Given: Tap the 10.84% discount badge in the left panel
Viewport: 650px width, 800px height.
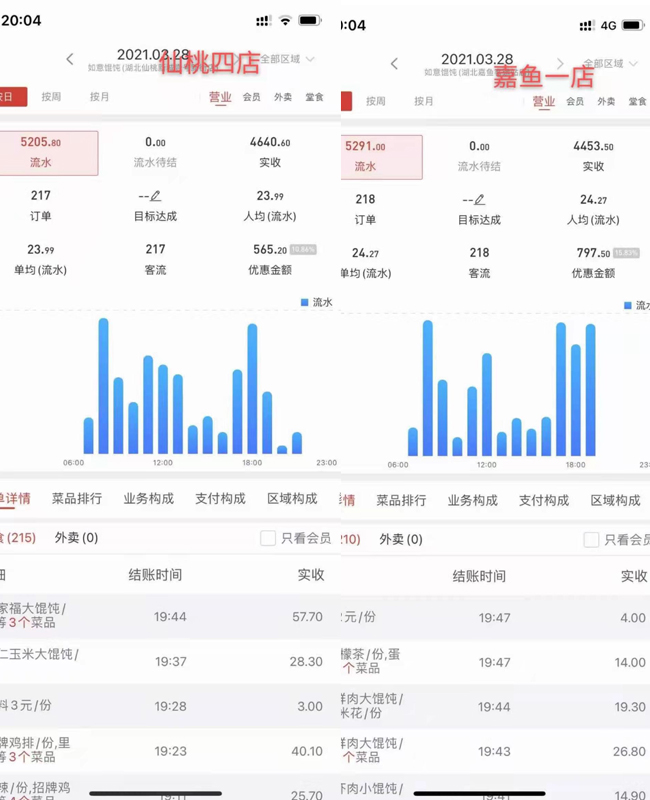Looking at the screenshot, I should pyautogui.click(x=303, y=249).
